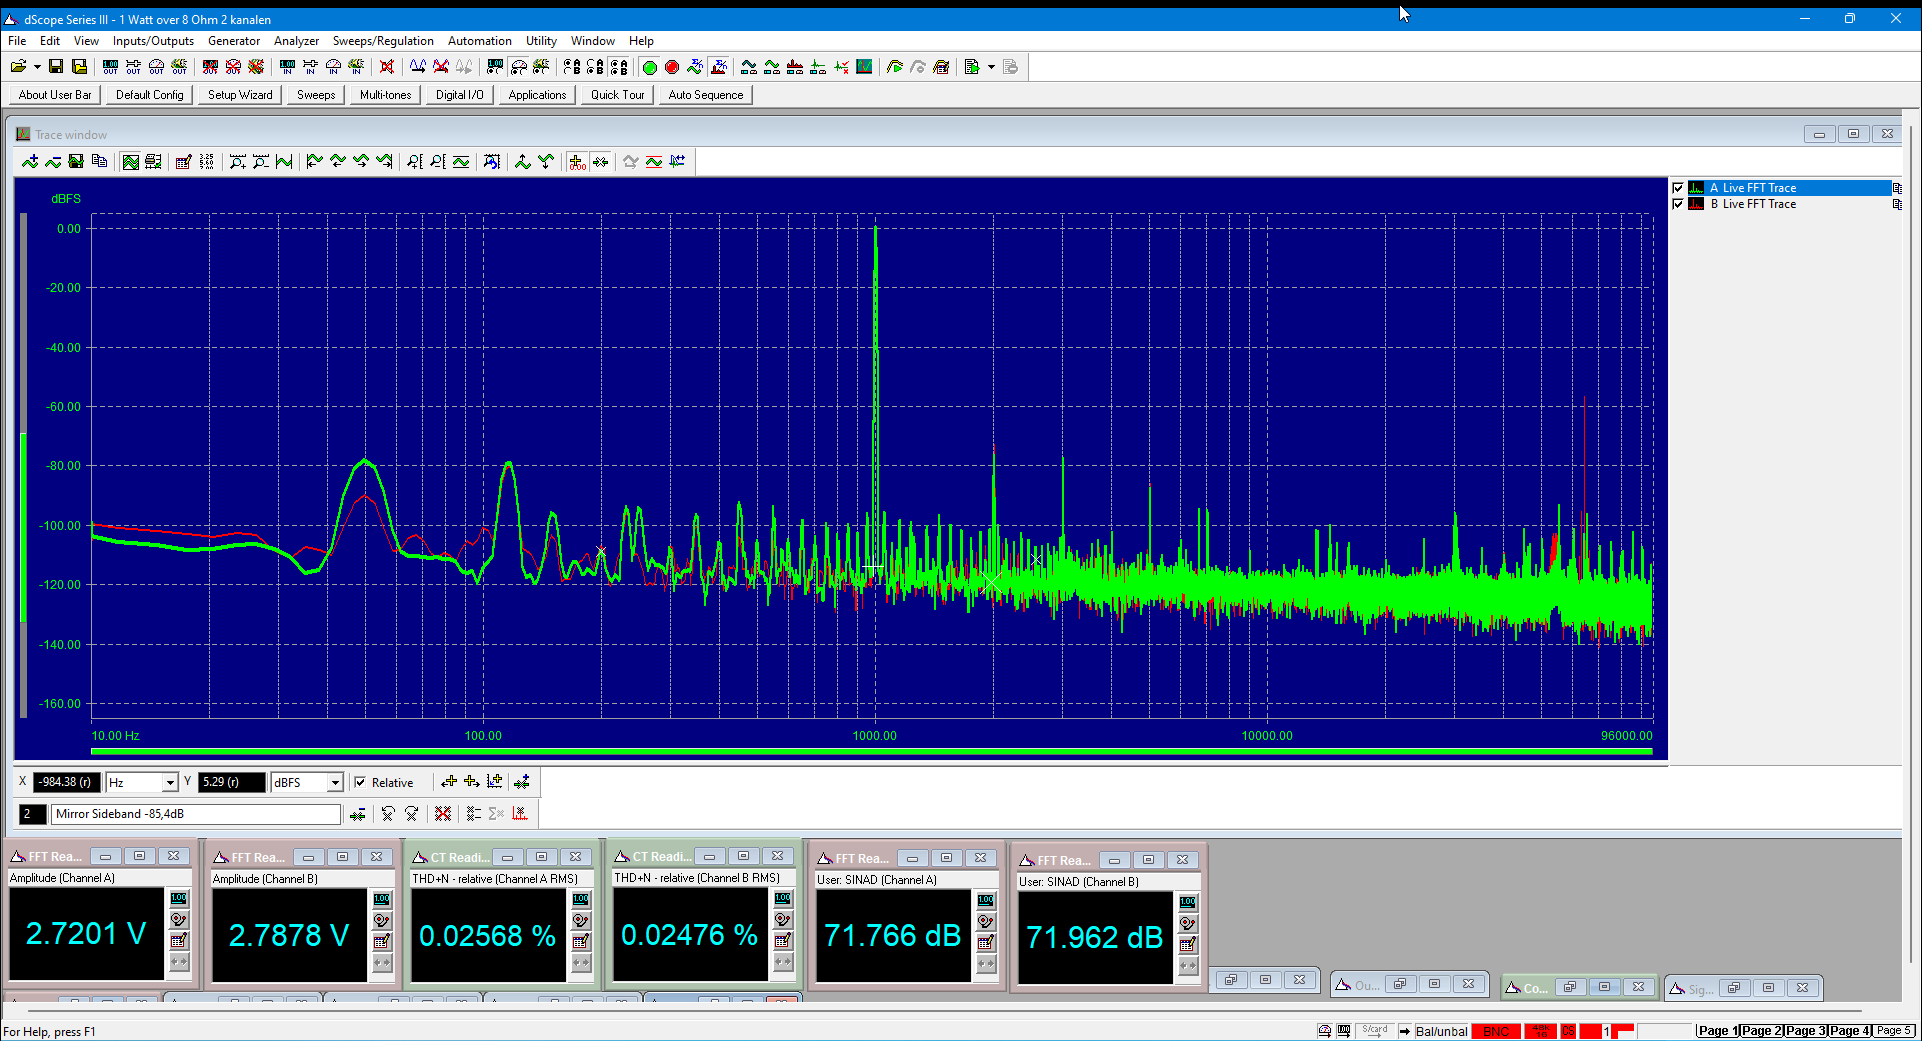Toggle A Live FFT Trace checkbox
Screen dimensions: 1922x1041
(1678, 188)
